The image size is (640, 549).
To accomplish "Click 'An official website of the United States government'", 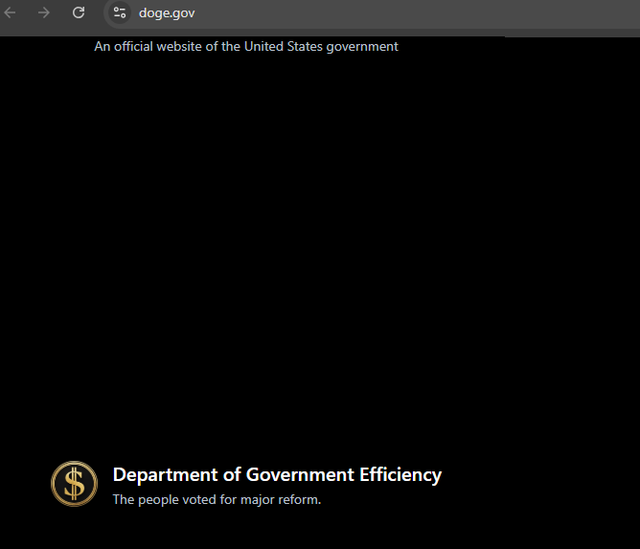I will tap(246, 47).
